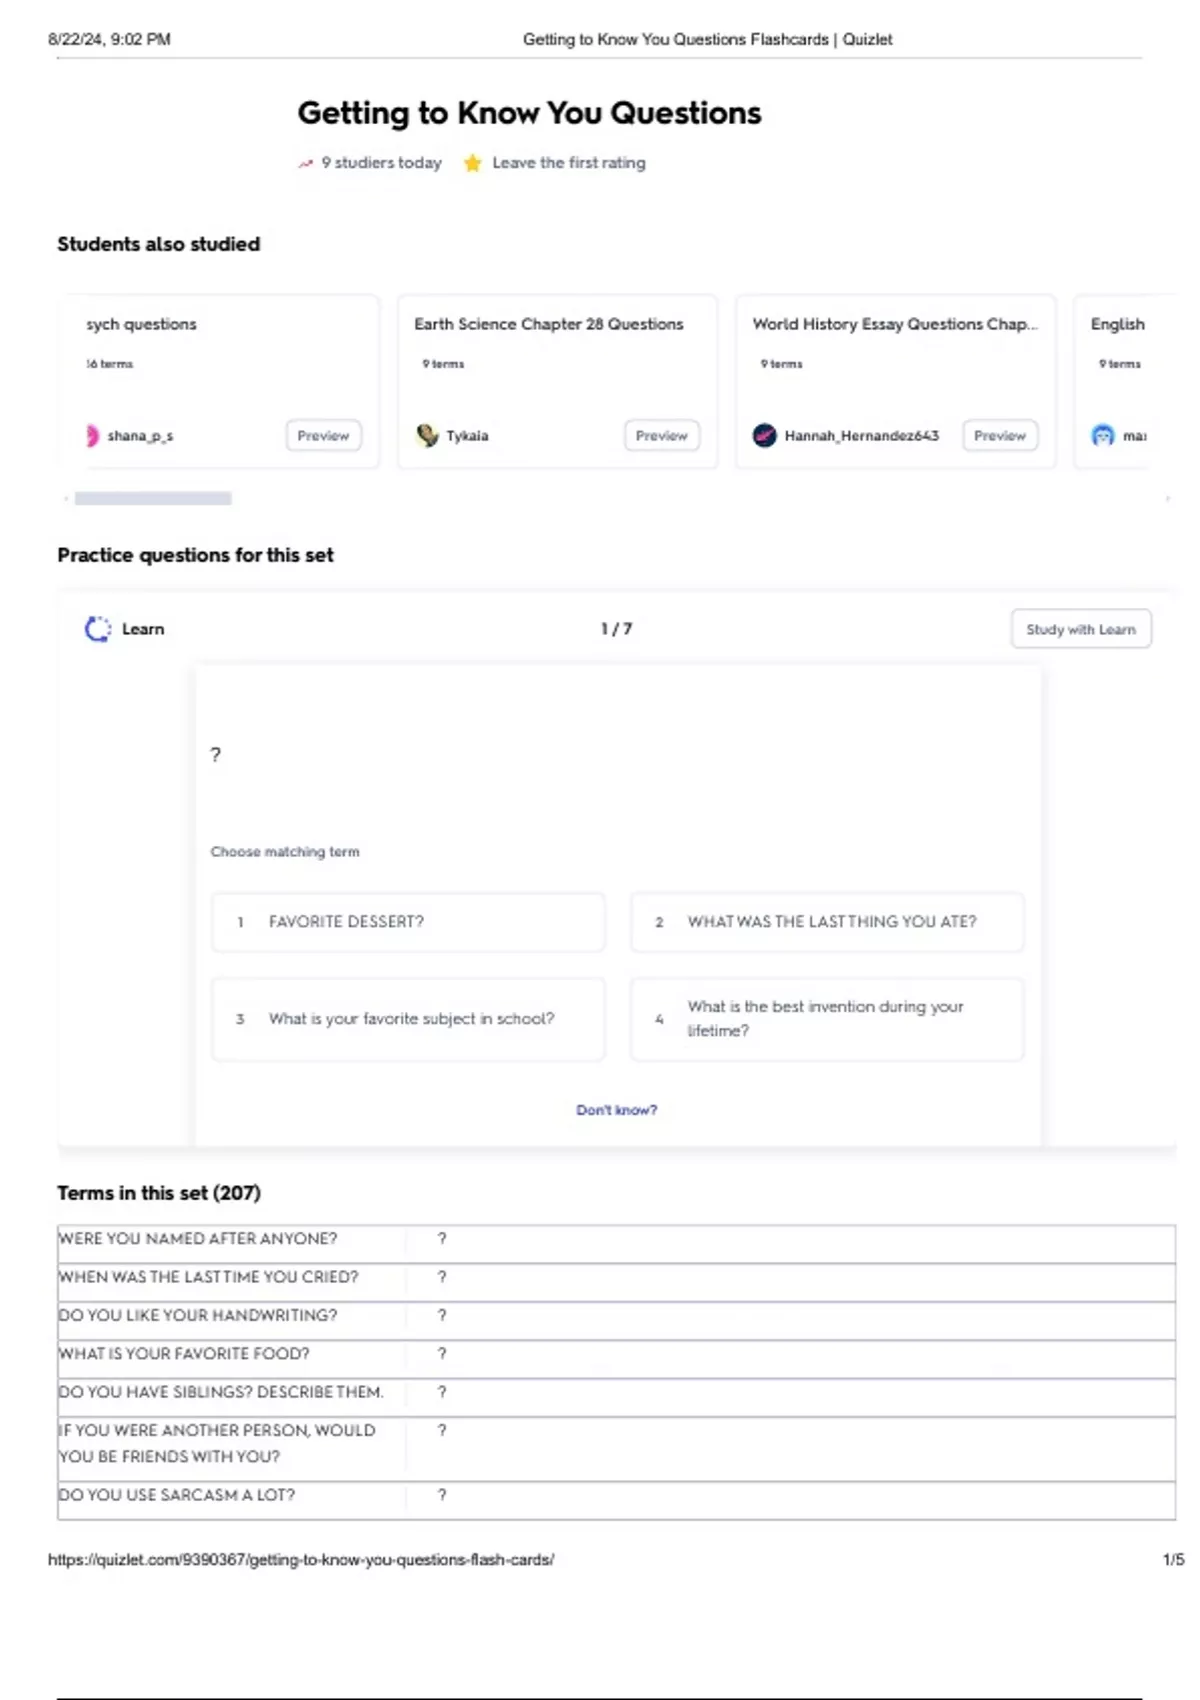Image resolution: width=1200 pixels, height=1700 pixels.
Task: Preview Earth Science Chapter 28 Questions
Action: [662, 436]
